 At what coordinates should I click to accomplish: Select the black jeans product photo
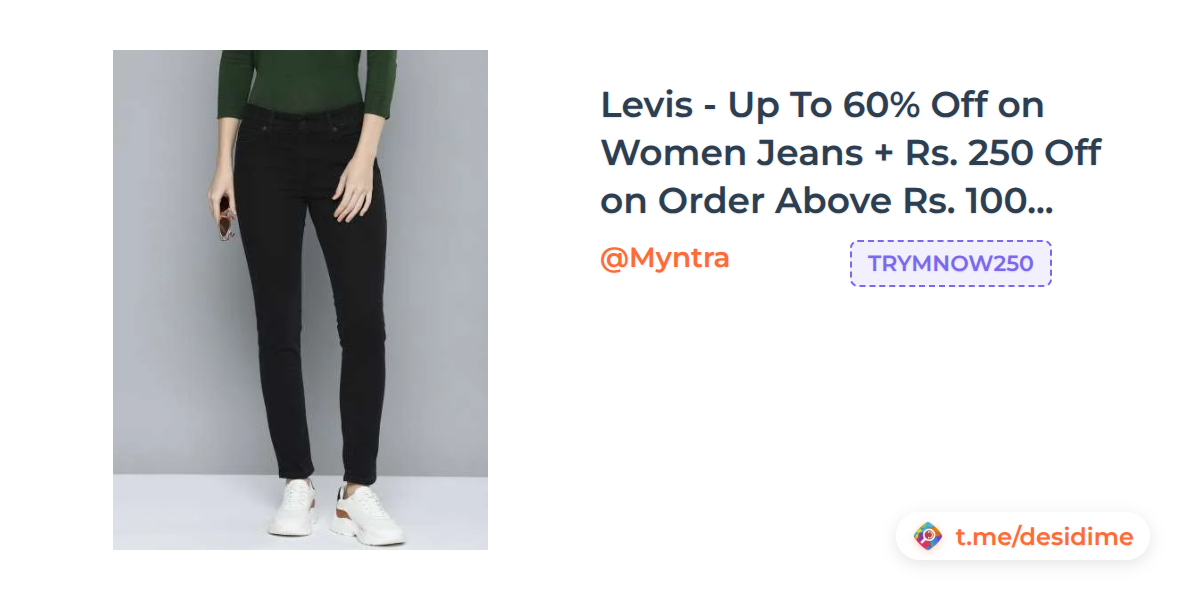(300, 300)
